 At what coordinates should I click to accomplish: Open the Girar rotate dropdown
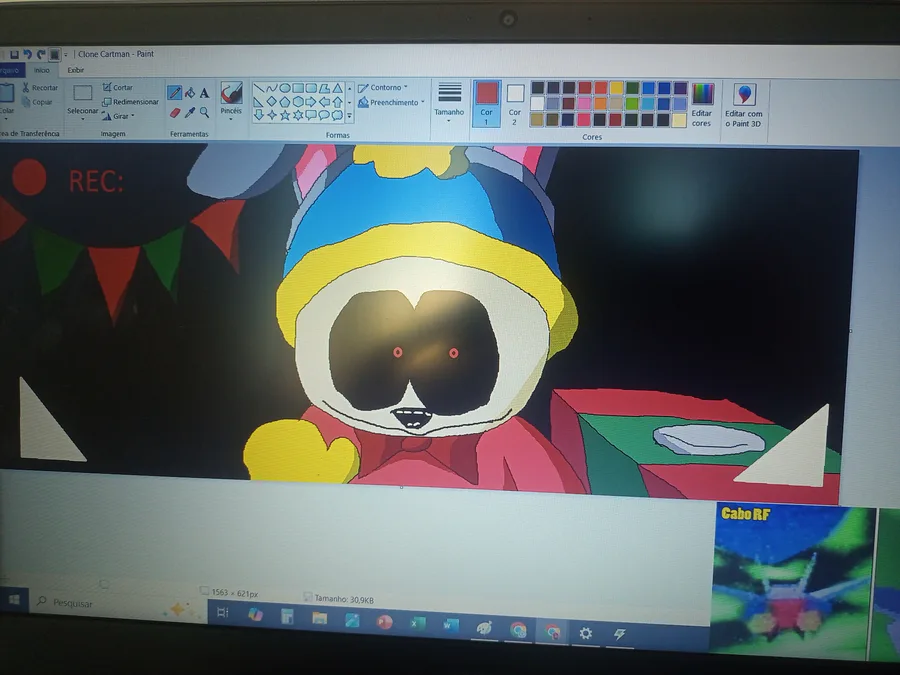point(118,116)
